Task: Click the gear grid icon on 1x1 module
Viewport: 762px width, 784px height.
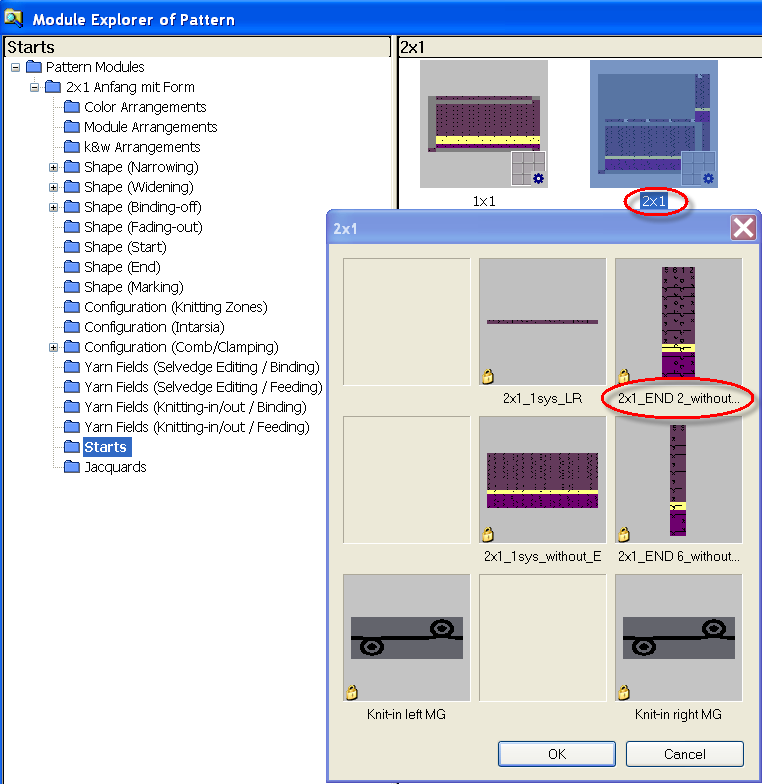Action: click(529, 169)
